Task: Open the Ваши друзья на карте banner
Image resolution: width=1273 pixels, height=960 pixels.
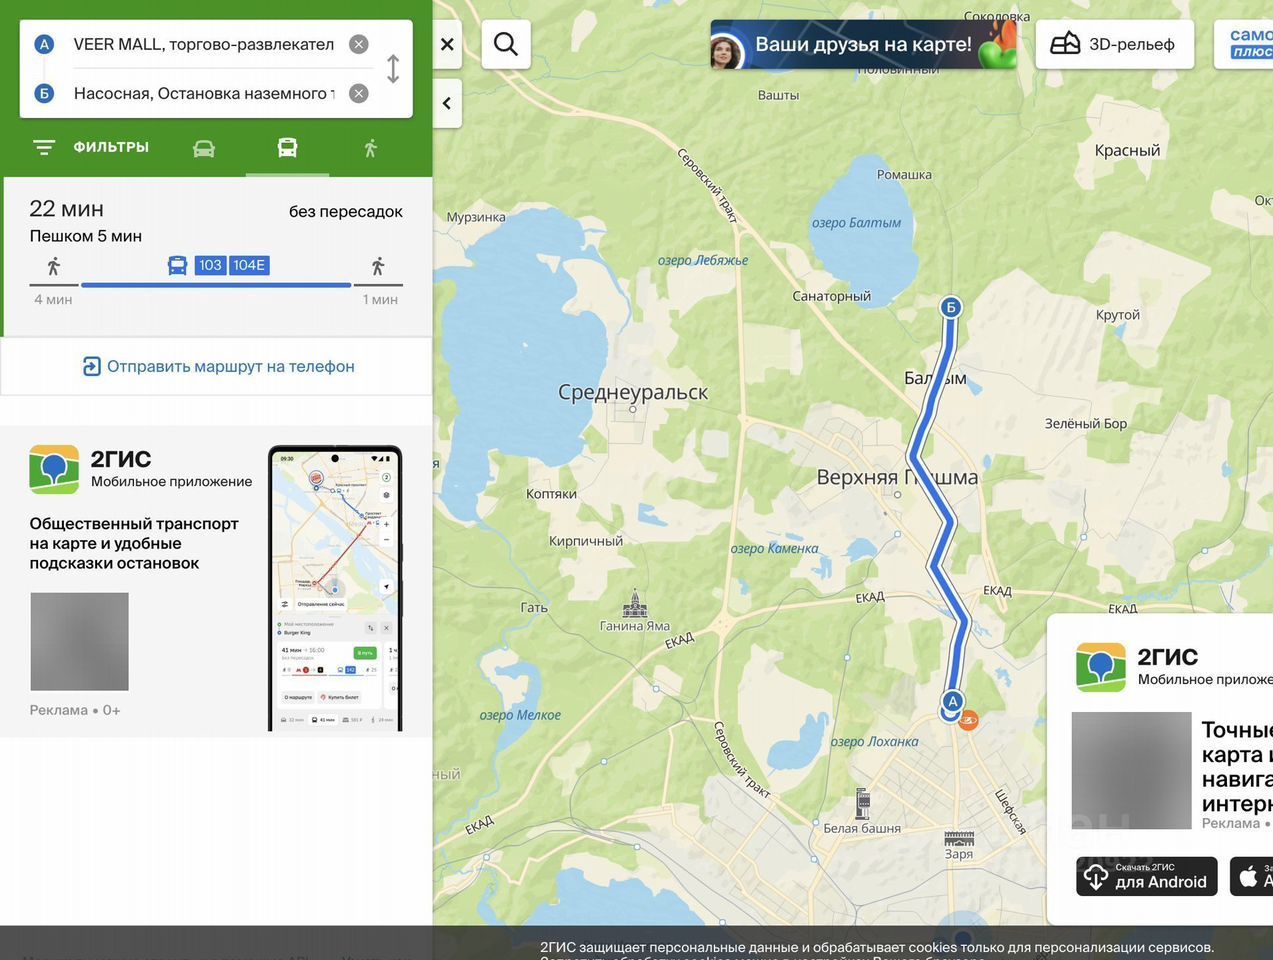Action: (x=864, y=44)
